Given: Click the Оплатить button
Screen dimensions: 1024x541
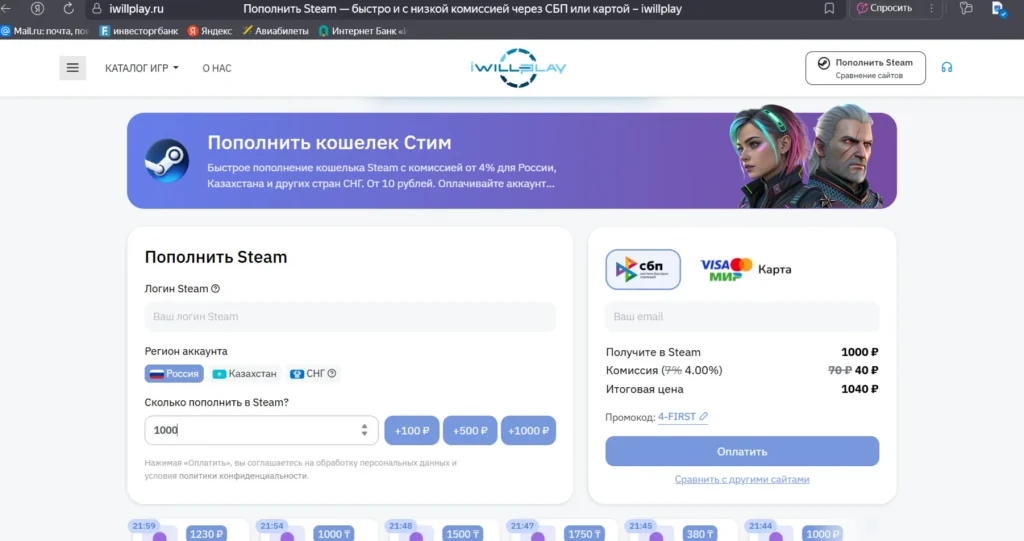Looking at the screenshot, I should (742, 451).
